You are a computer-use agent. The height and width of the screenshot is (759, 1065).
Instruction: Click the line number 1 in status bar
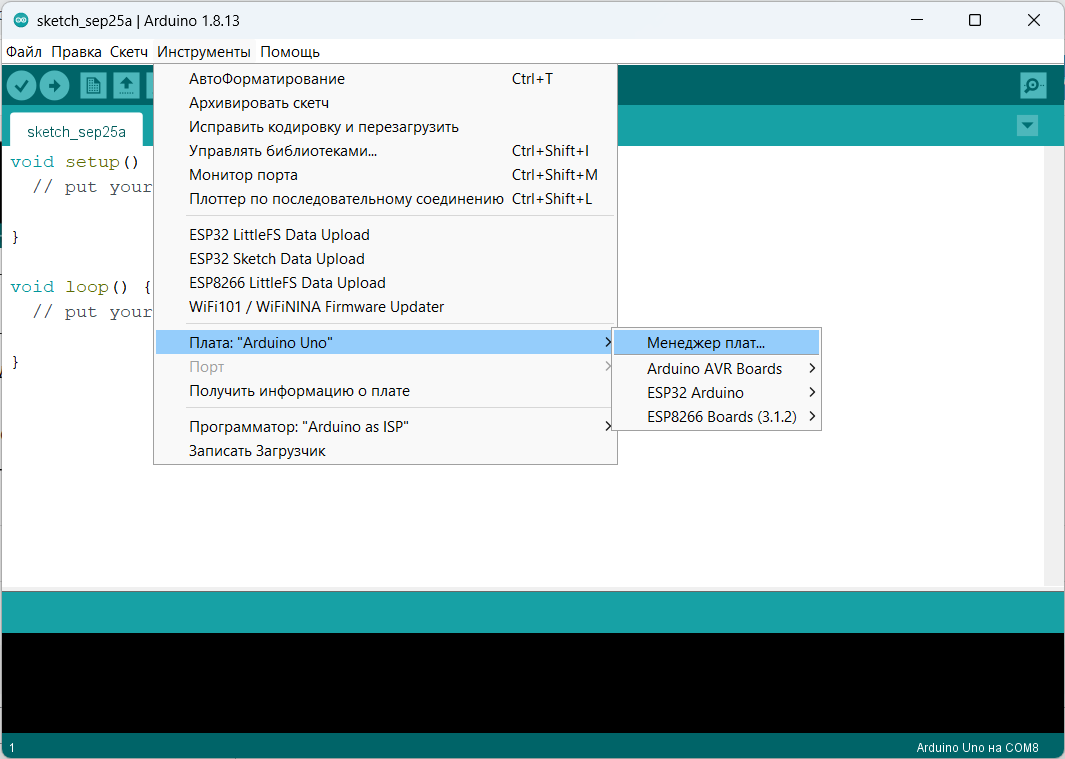[12, 747]
